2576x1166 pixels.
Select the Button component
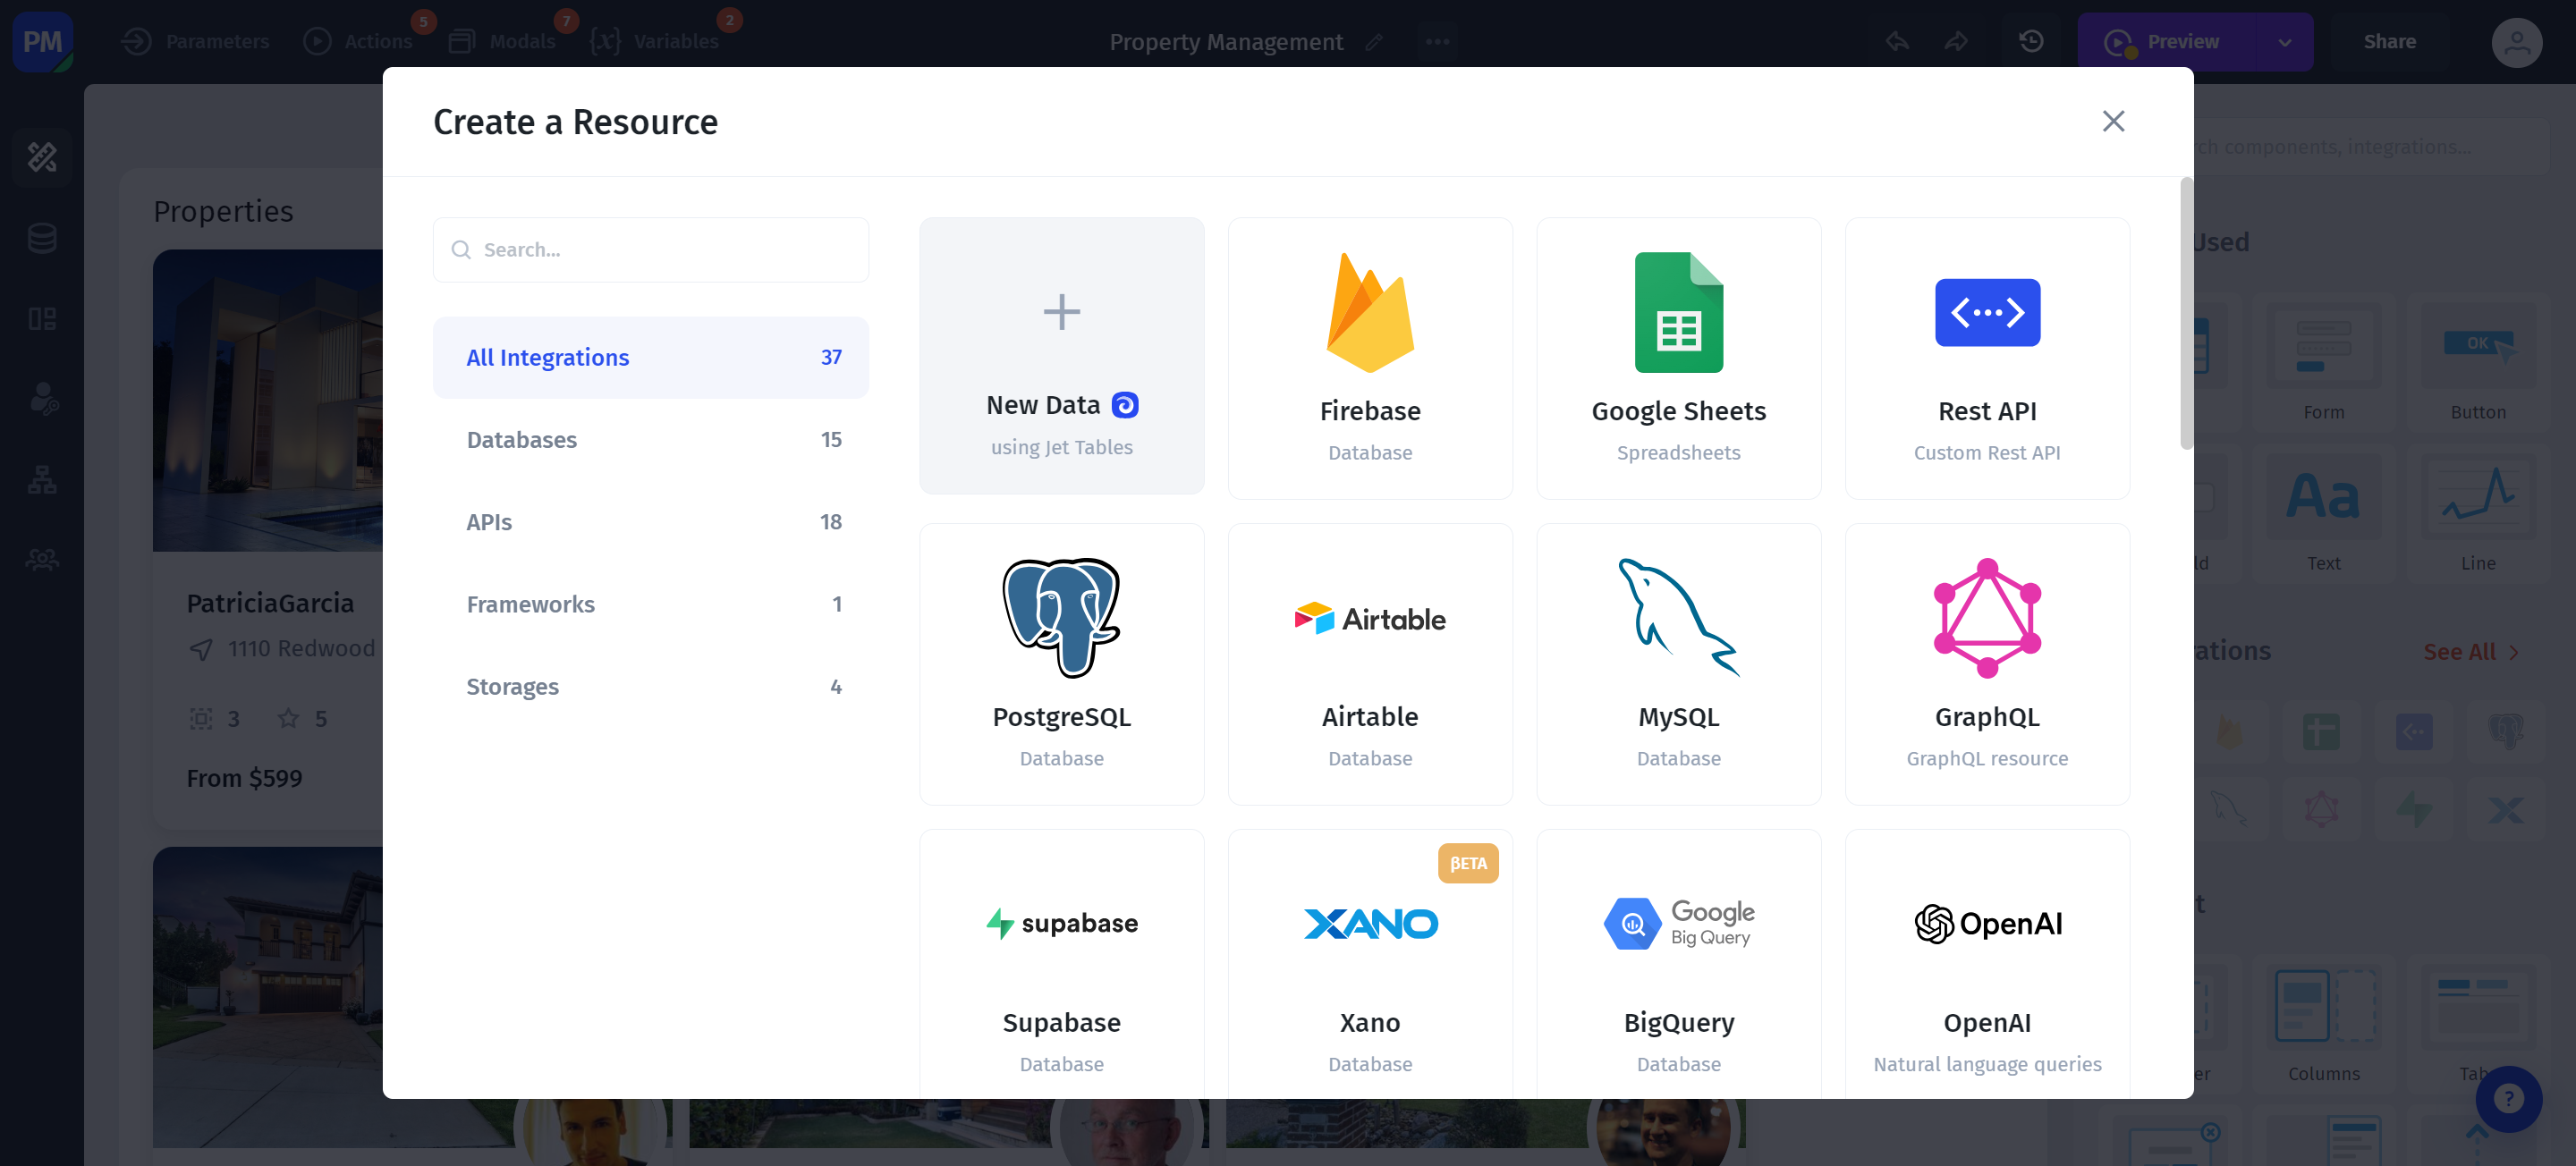2477,364
